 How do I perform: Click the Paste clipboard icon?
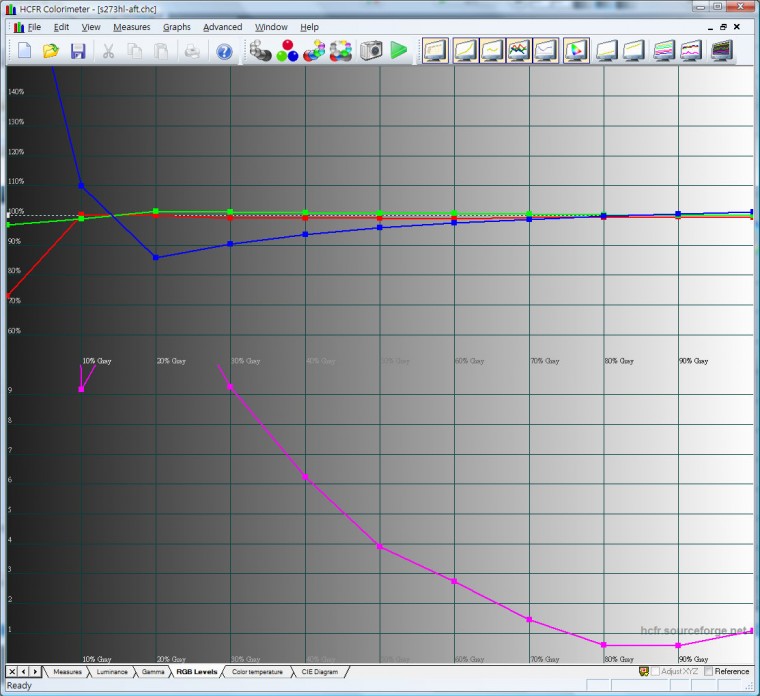click(161, 51)
